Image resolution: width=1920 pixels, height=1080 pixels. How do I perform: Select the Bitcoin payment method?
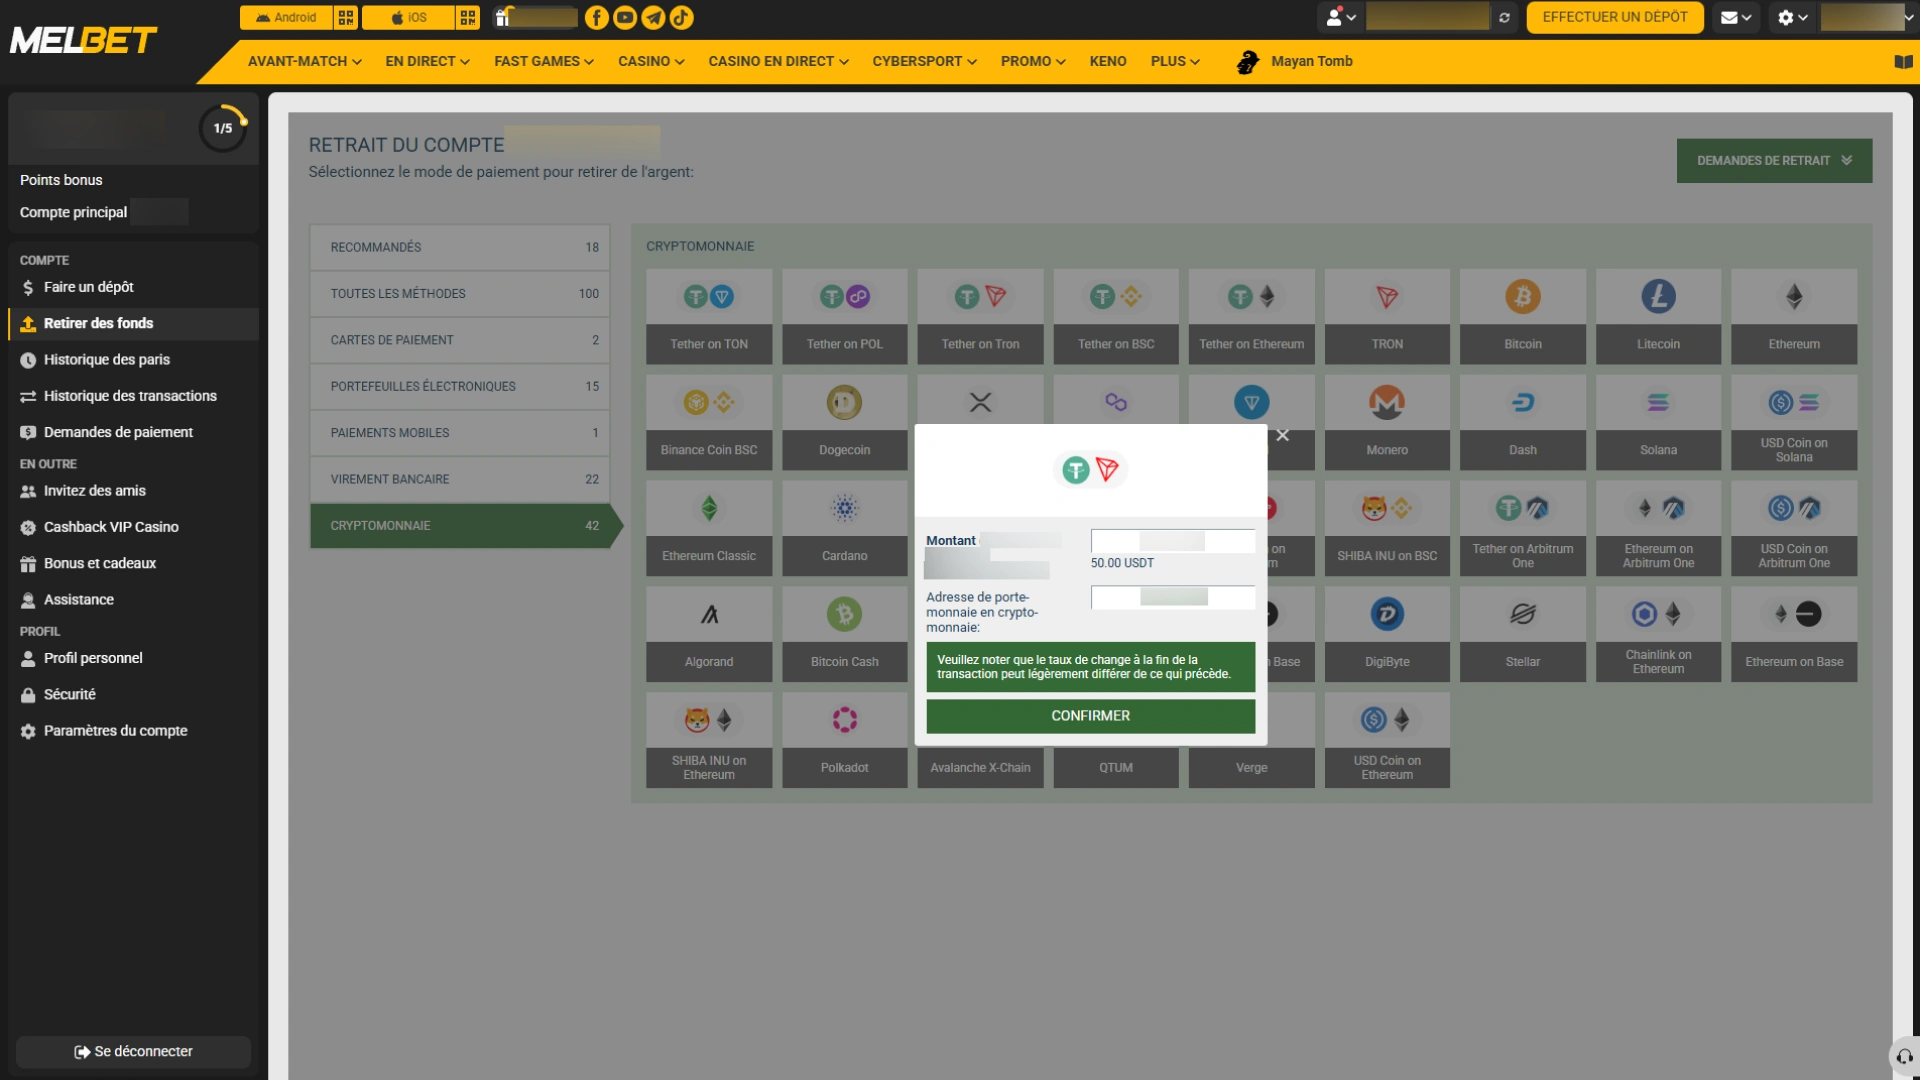[1522, 316]
